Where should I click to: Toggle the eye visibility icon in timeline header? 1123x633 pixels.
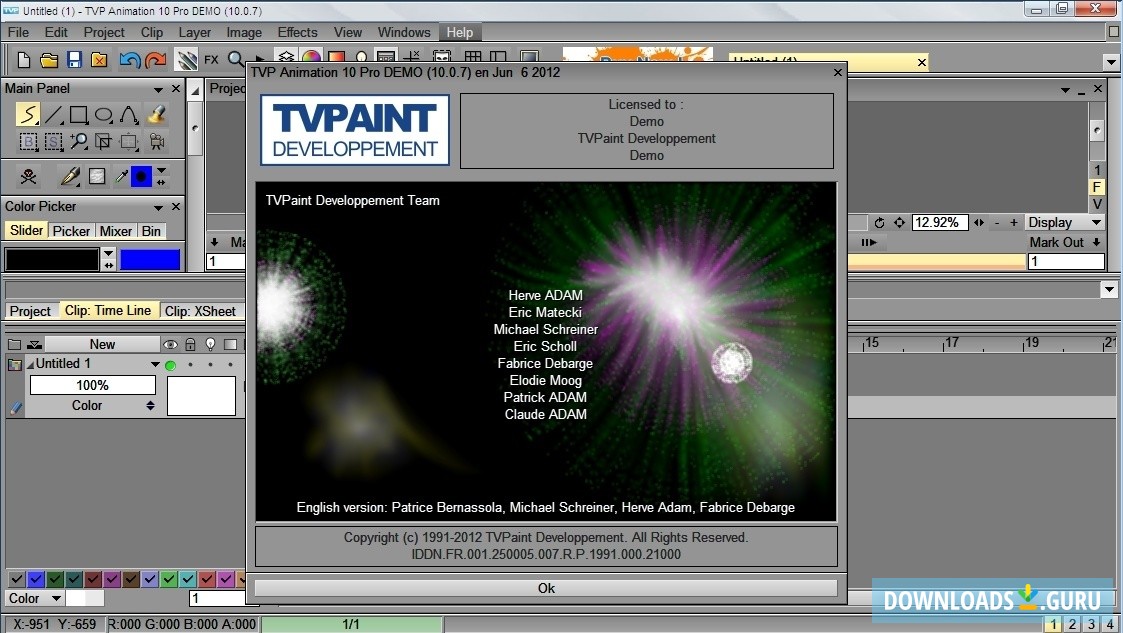(x=171, y=343)
